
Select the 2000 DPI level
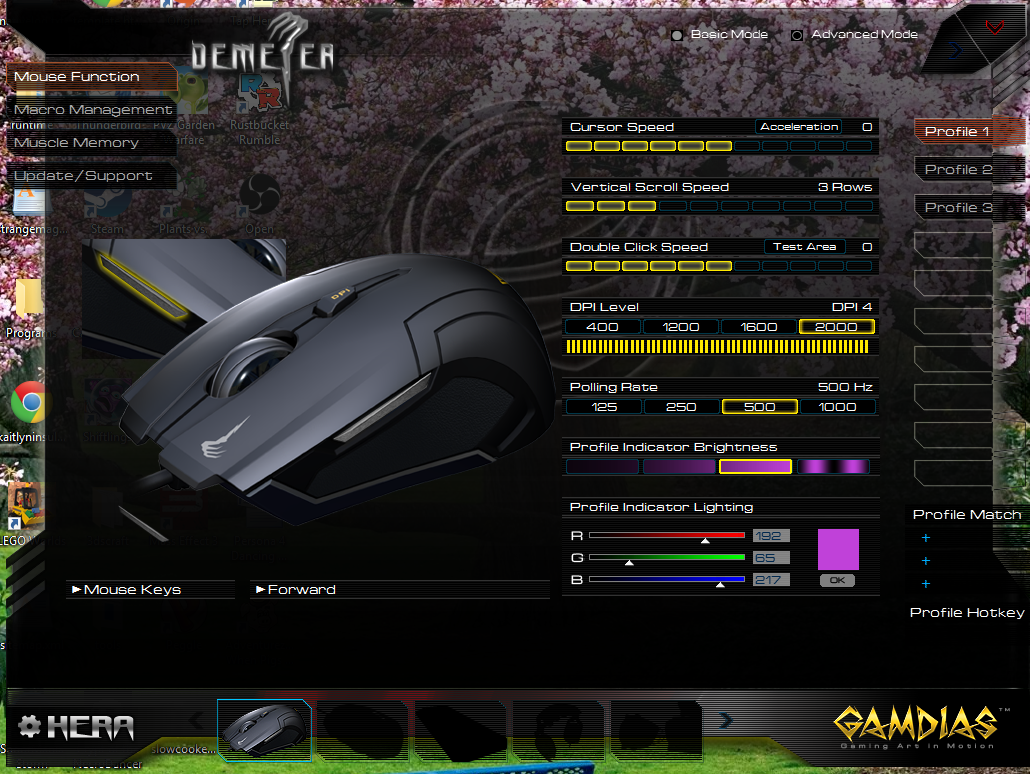pyautogui.click(x=836, y=327)
